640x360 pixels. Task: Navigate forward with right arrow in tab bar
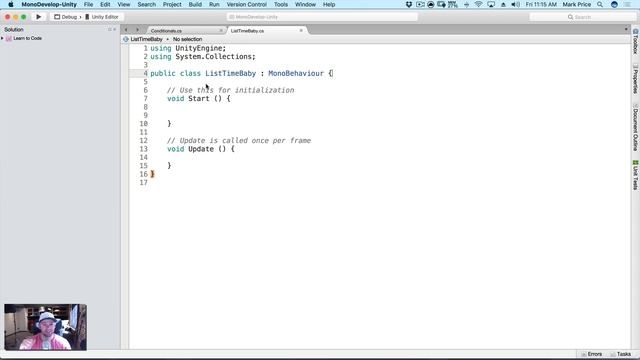pos(137,30)
